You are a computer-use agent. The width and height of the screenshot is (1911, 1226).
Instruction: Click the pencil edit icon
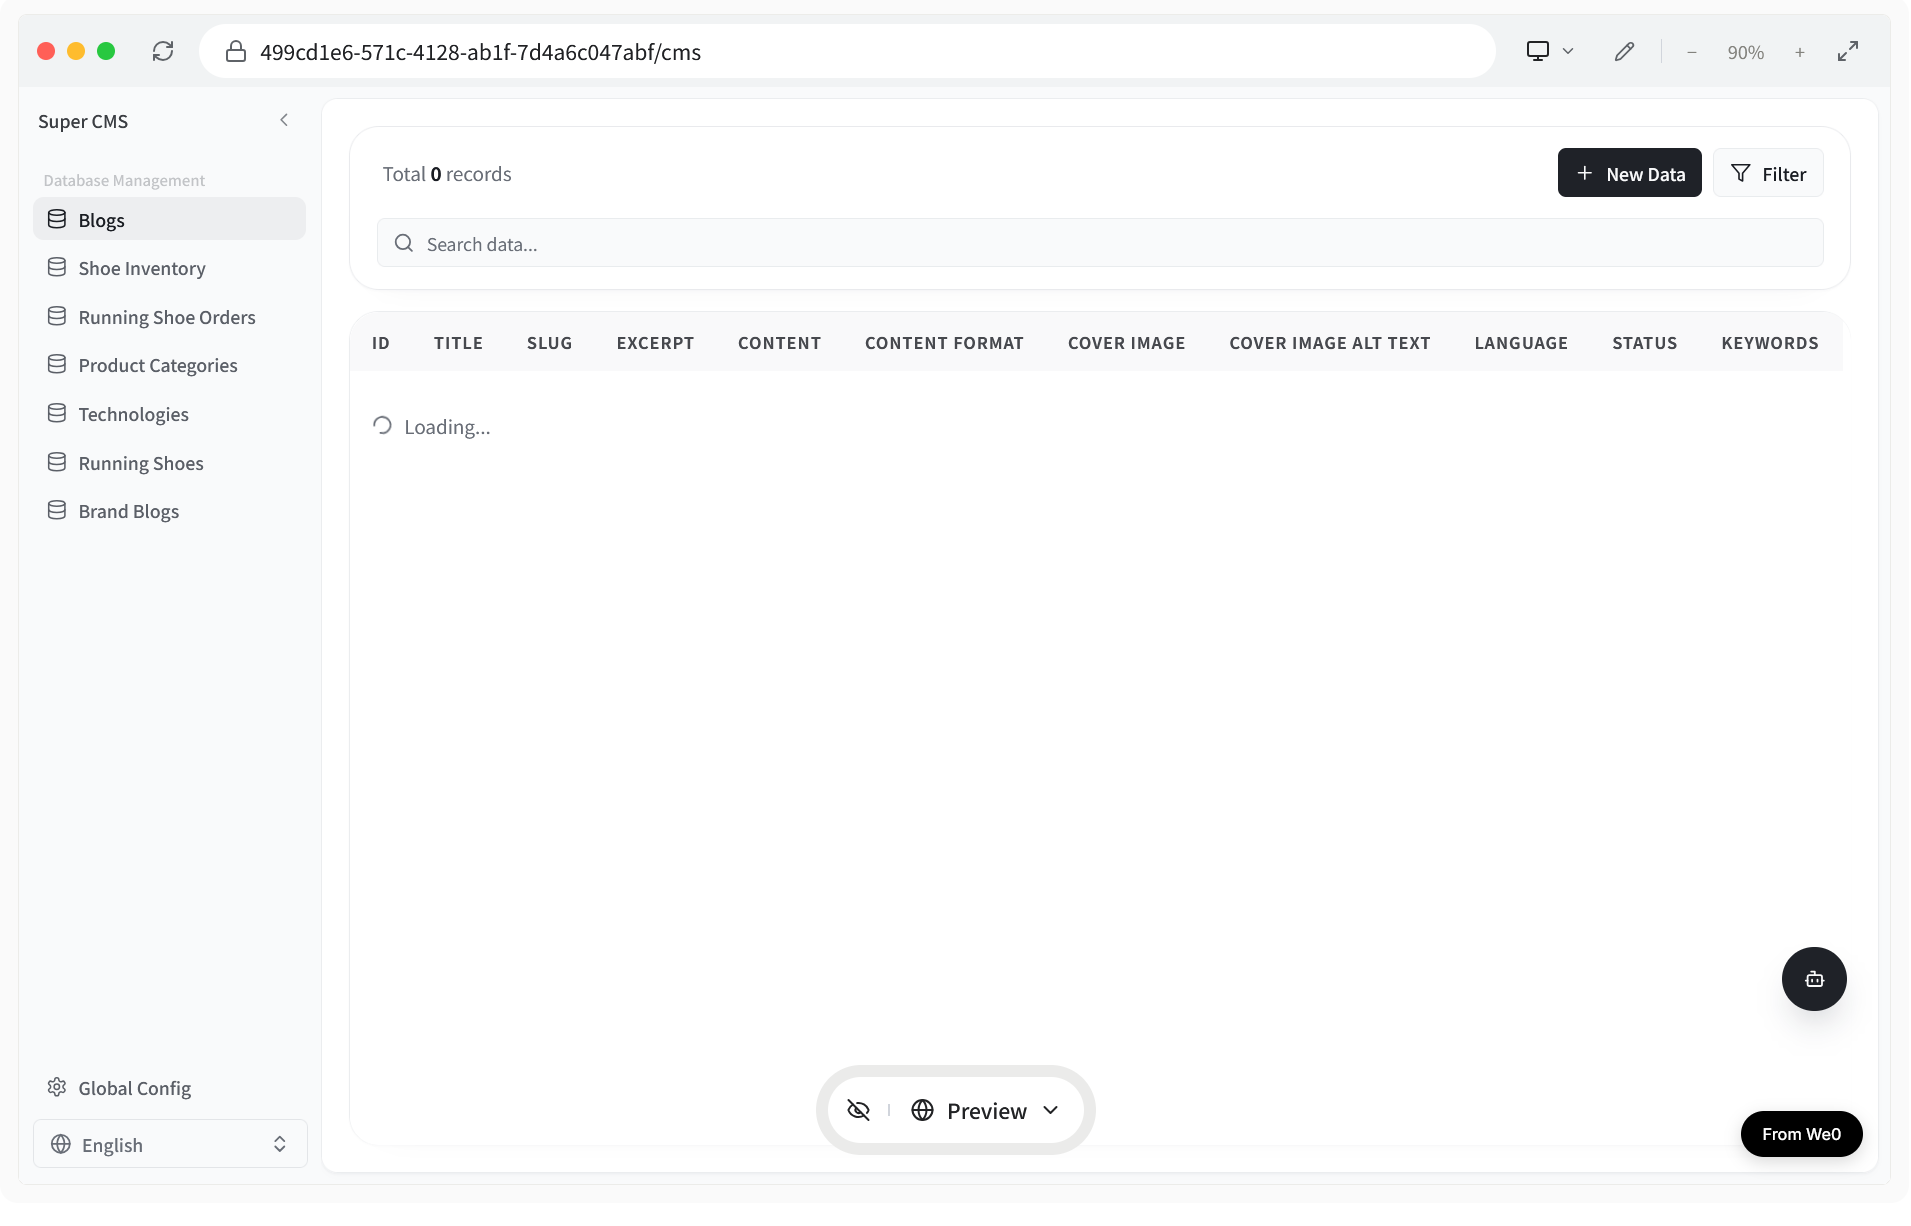point(1624,51)
